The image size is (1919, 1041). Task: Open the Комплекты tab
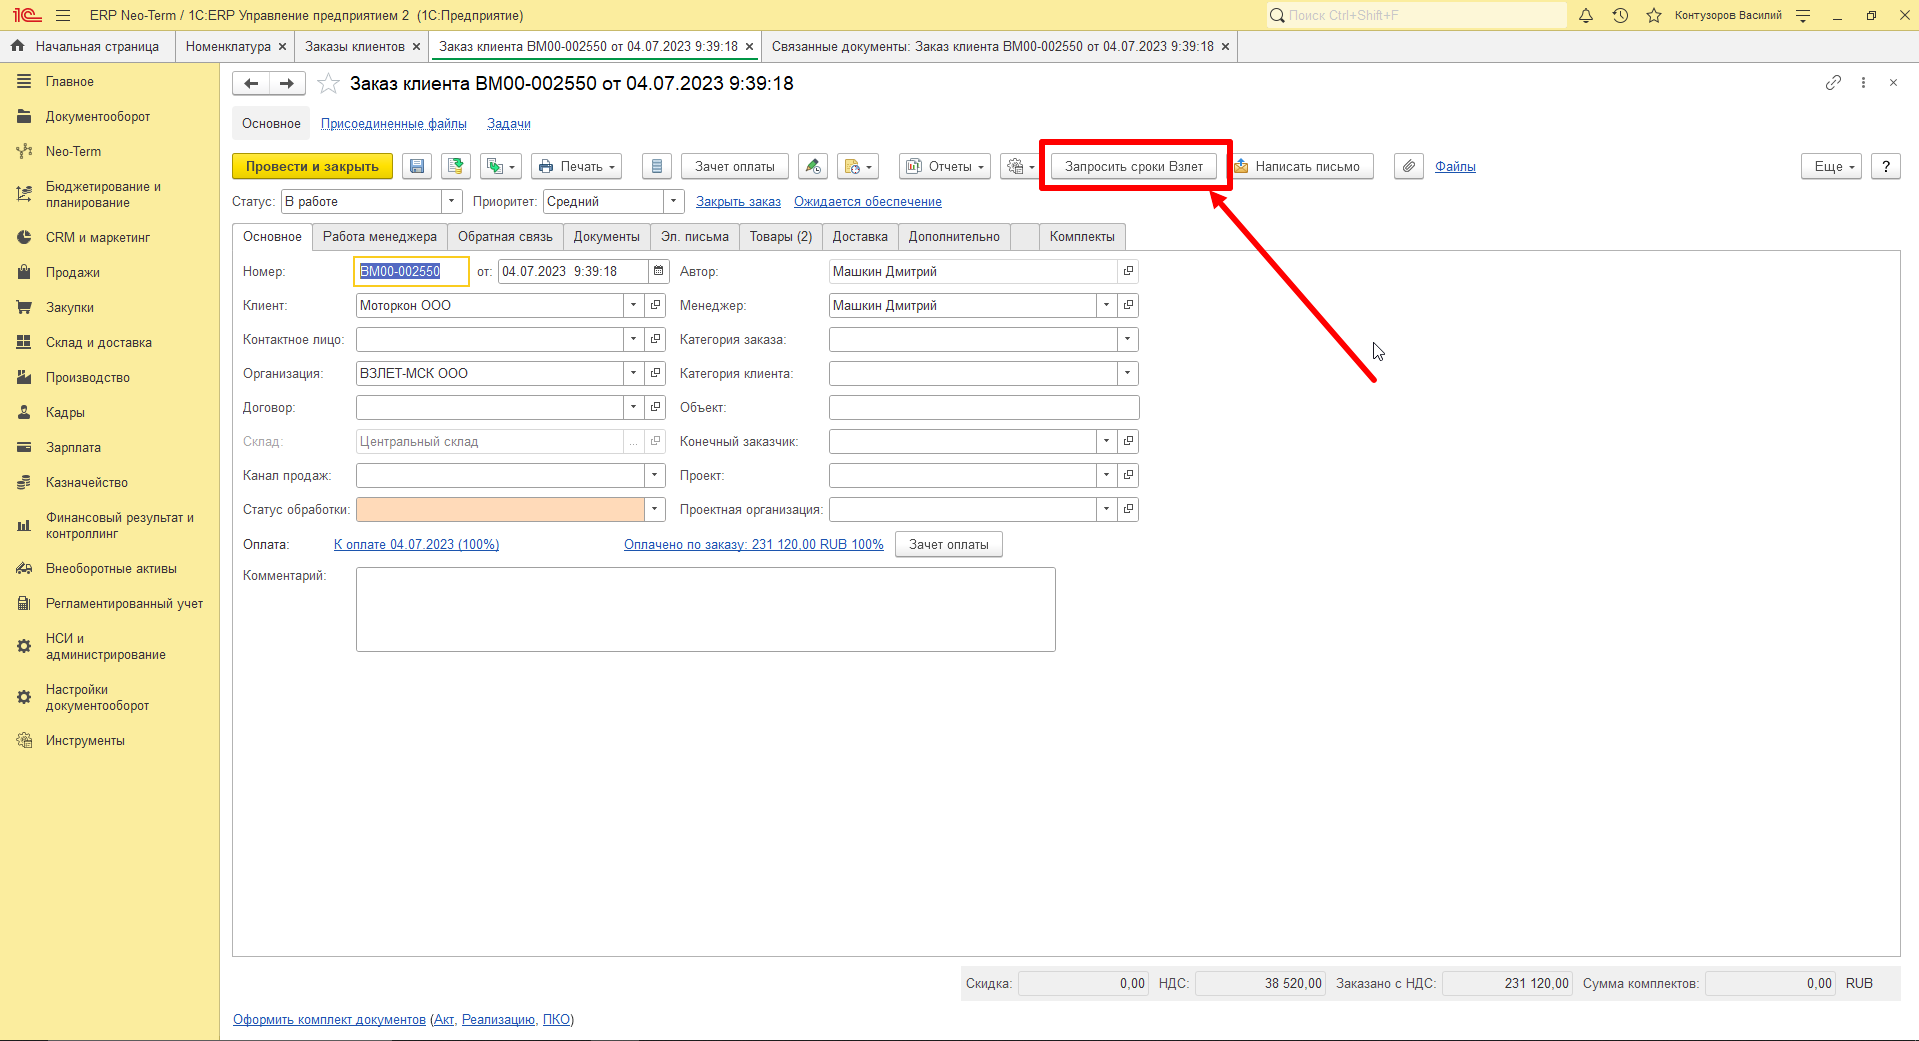pyautogui.click(x=1082, y=237)
